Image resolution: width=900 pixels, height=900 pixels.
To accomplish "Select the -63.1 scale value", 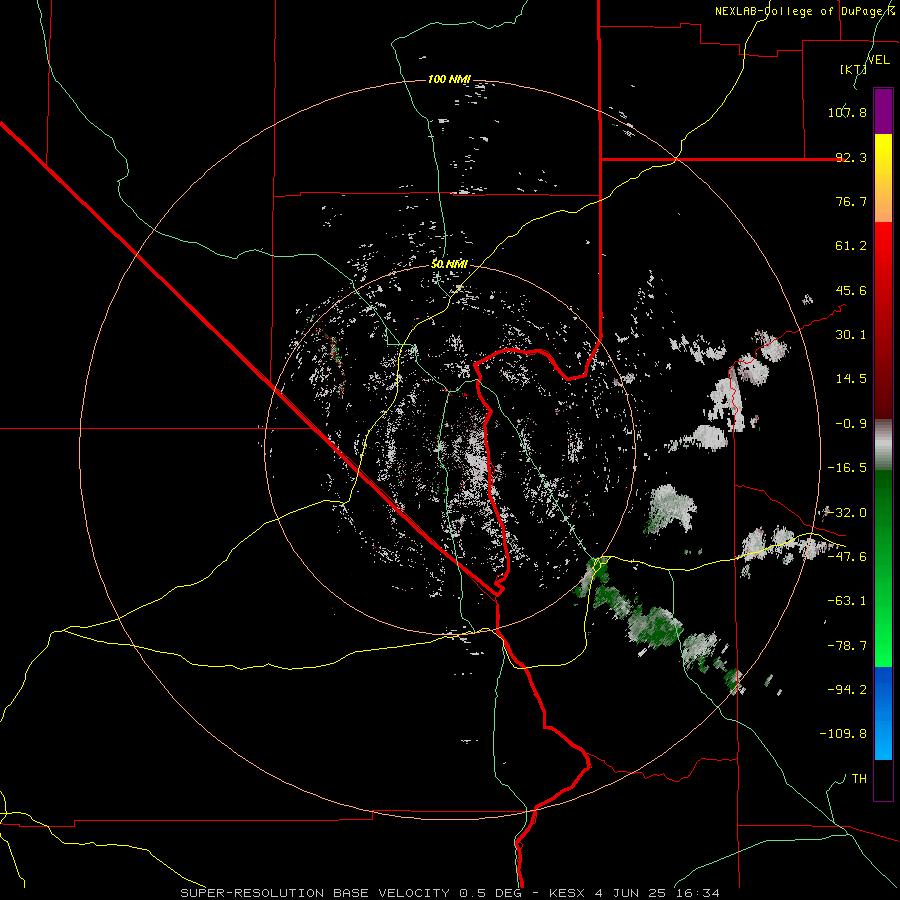I will pyautogui.click(x=847, y=601).
